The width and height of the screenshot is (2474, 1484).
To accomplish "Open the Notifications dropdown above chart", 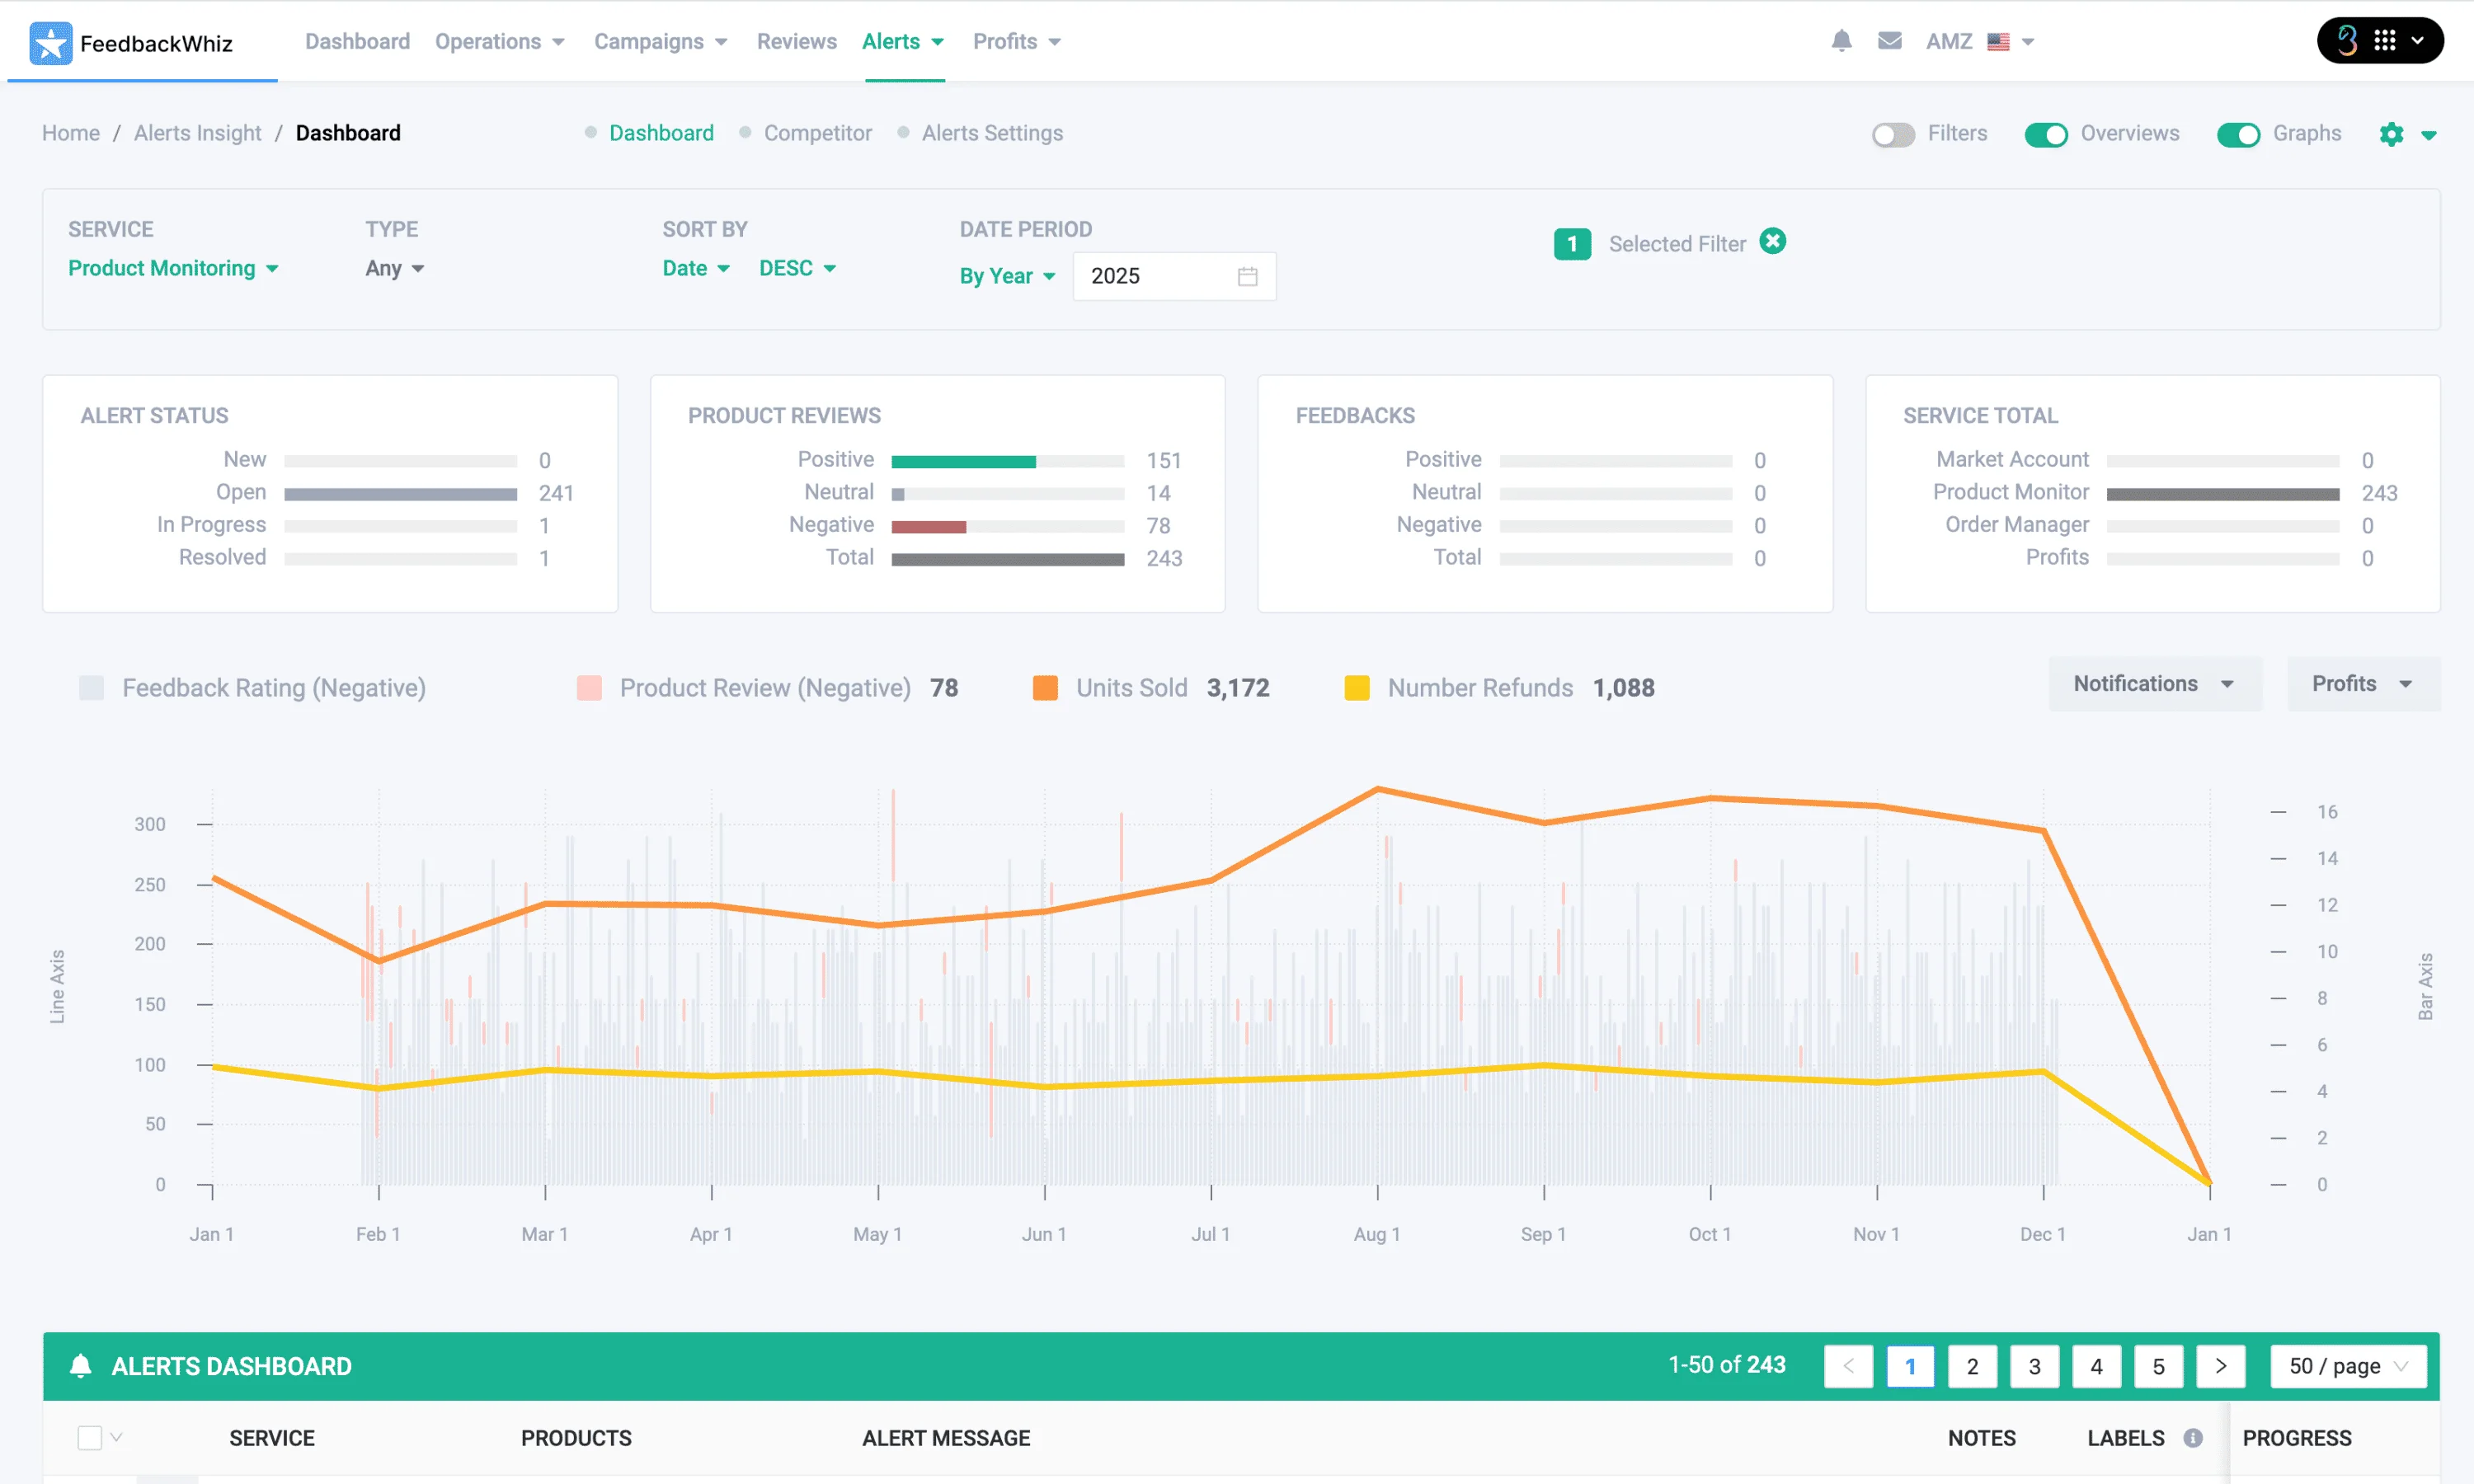I will 2154,684.
